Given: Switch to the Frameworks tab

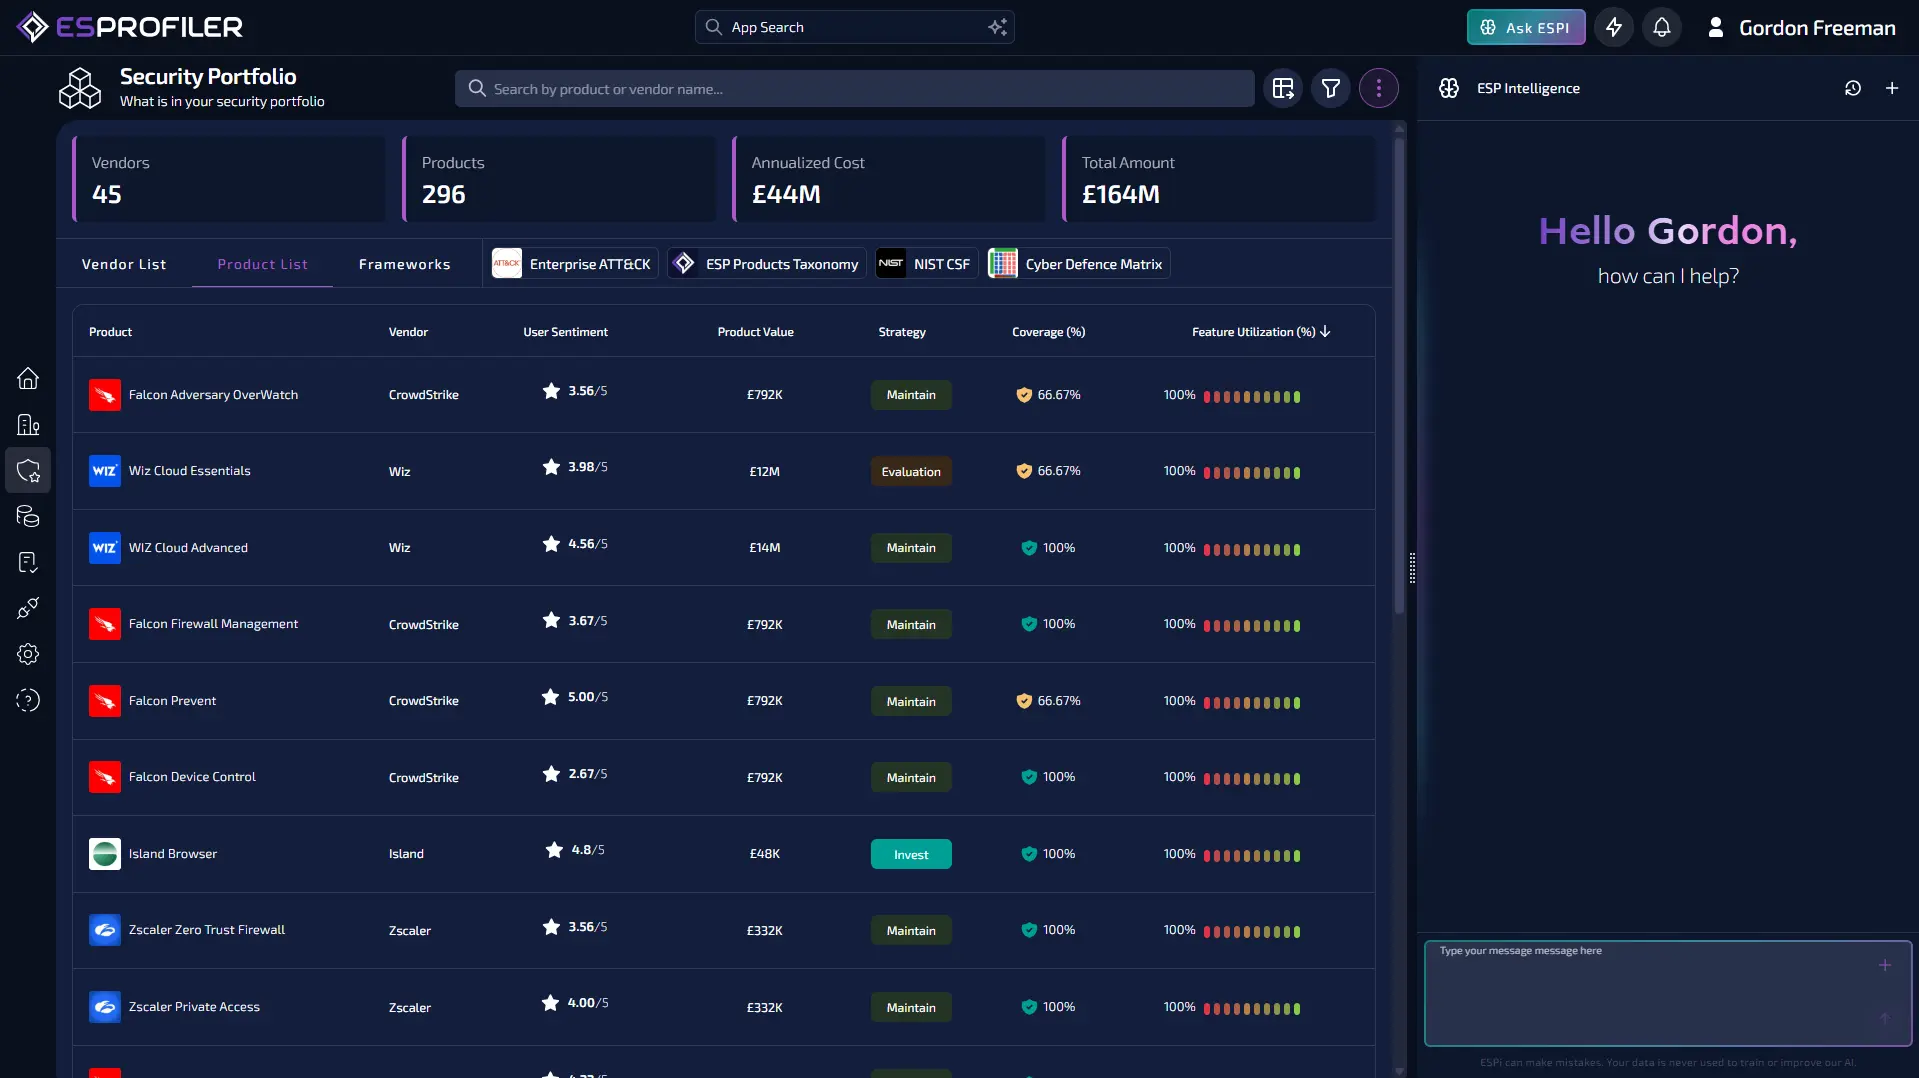Looking at the screenshot, I should pyautogui.click(x=405, y=264).
